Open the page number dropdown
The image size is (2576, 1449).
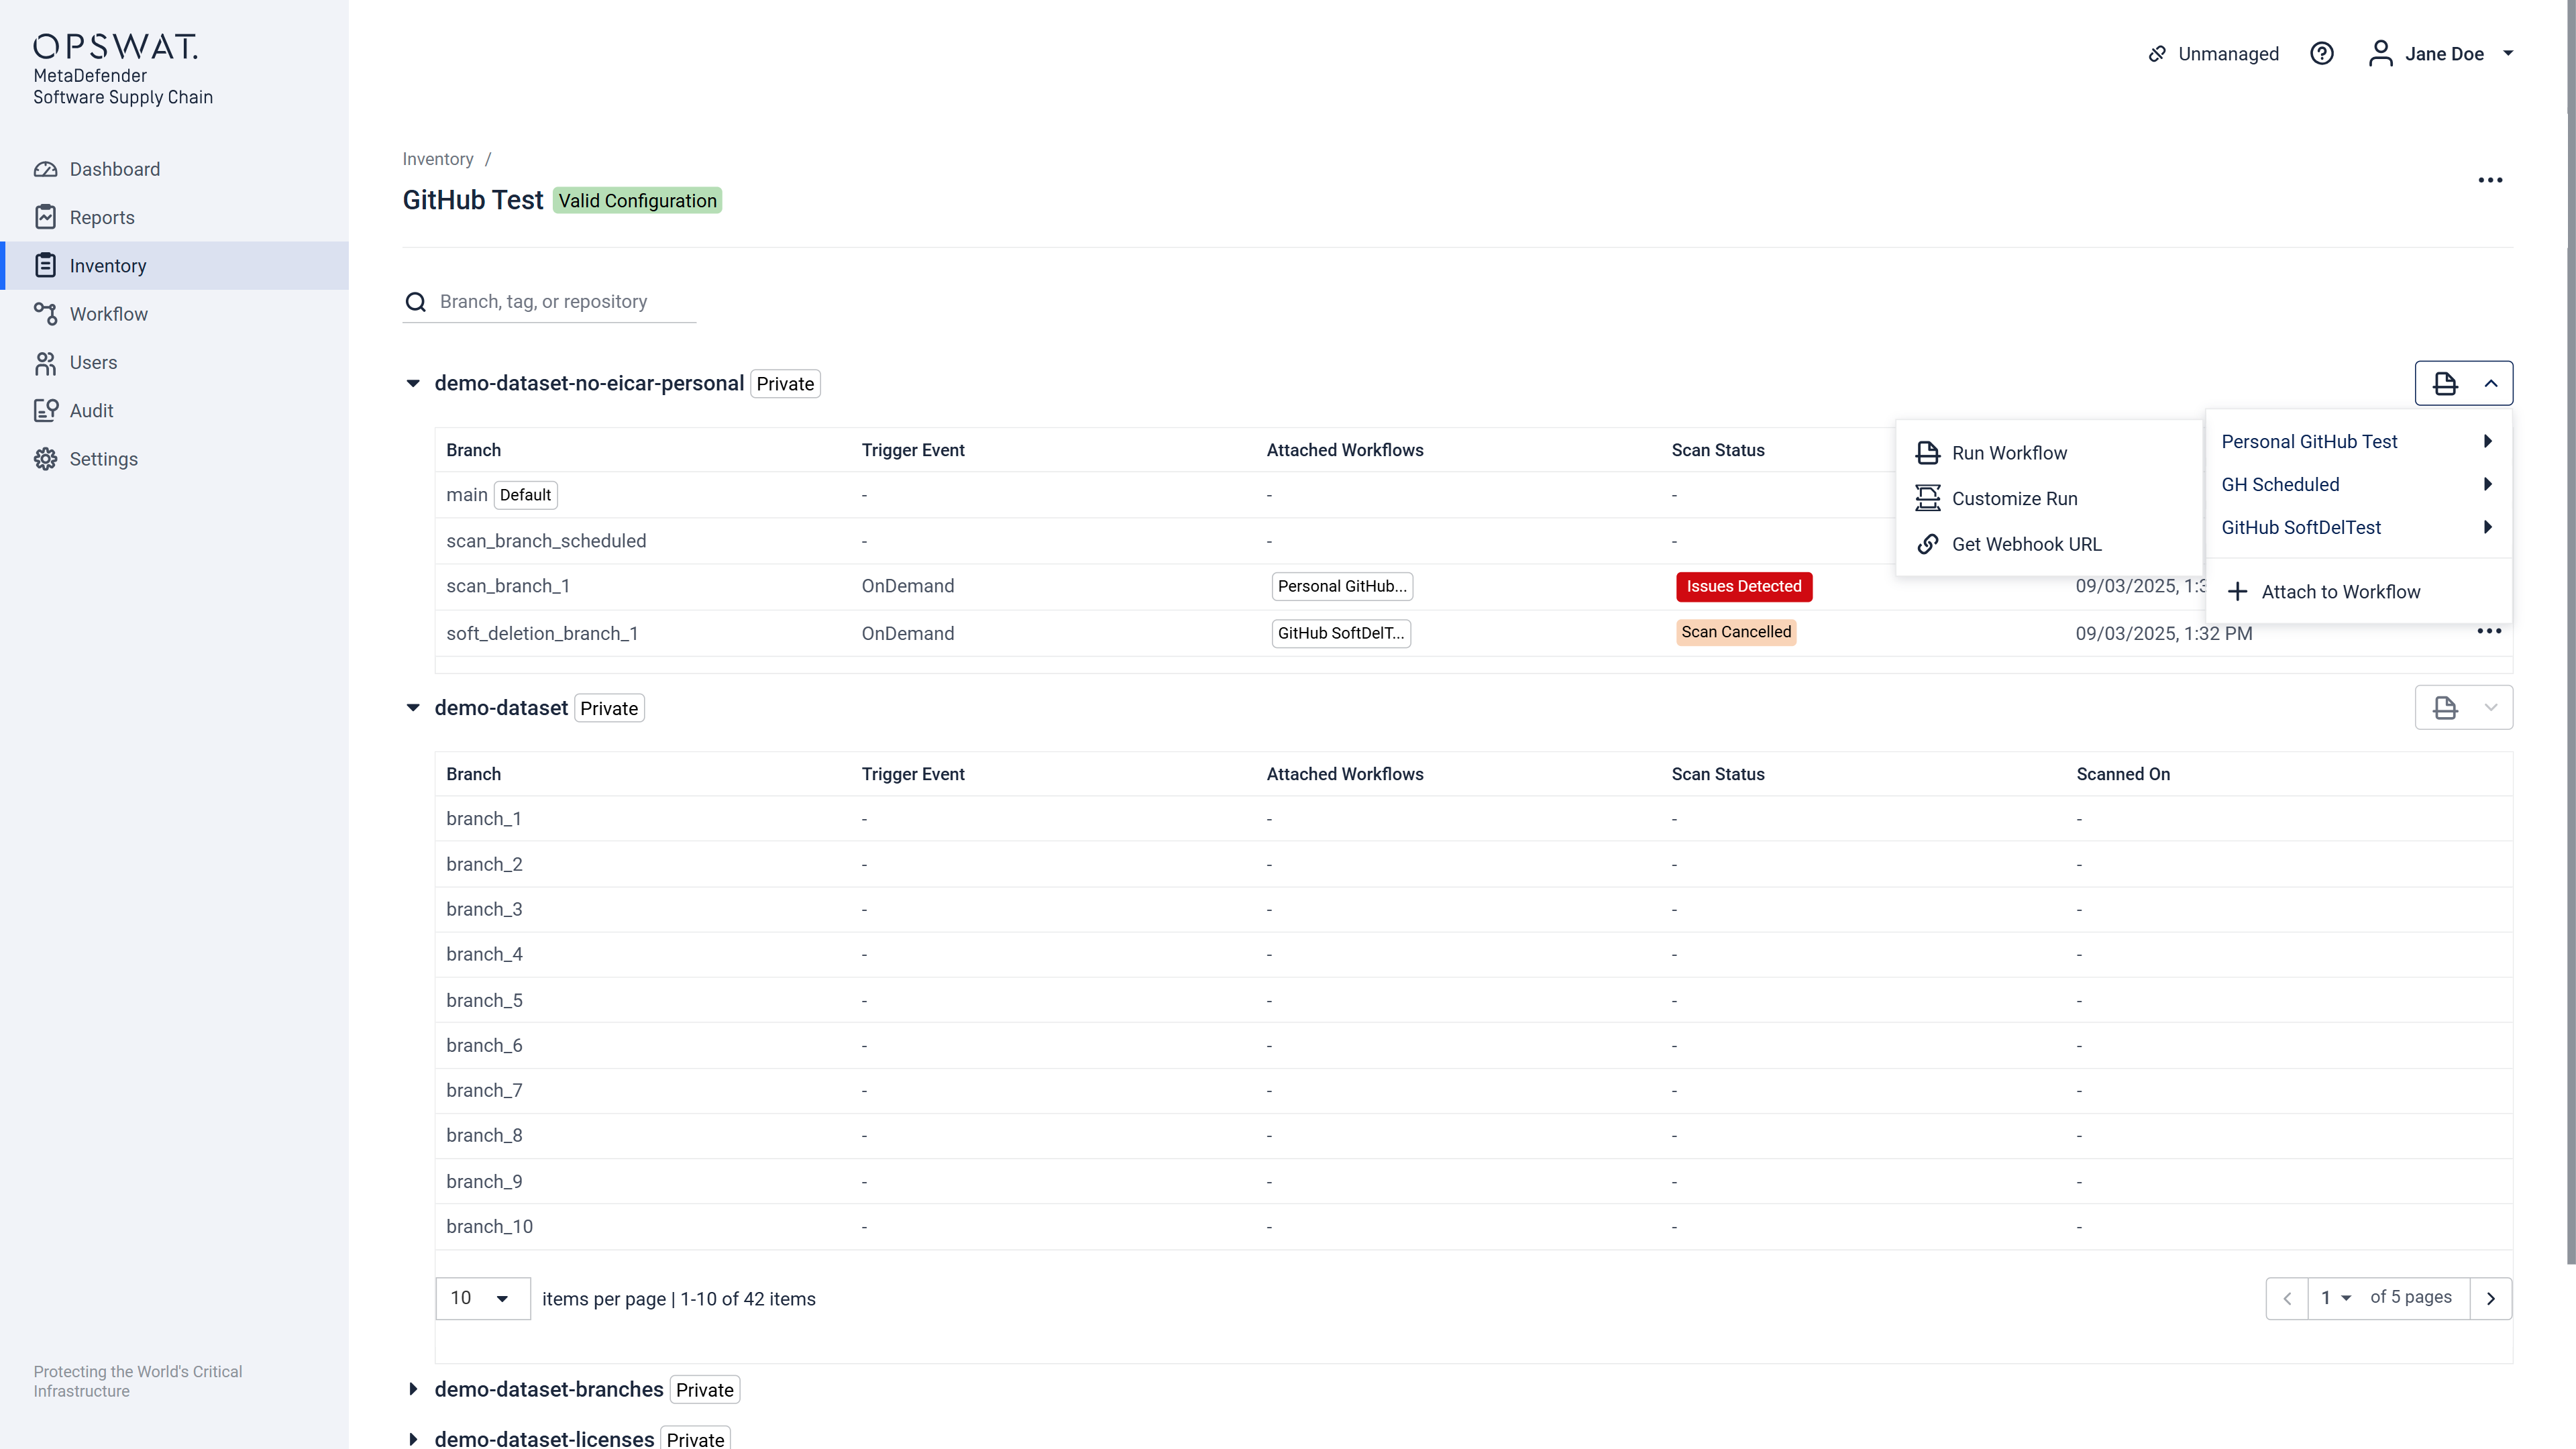pyautogui.click(x=2336, y=1298)
